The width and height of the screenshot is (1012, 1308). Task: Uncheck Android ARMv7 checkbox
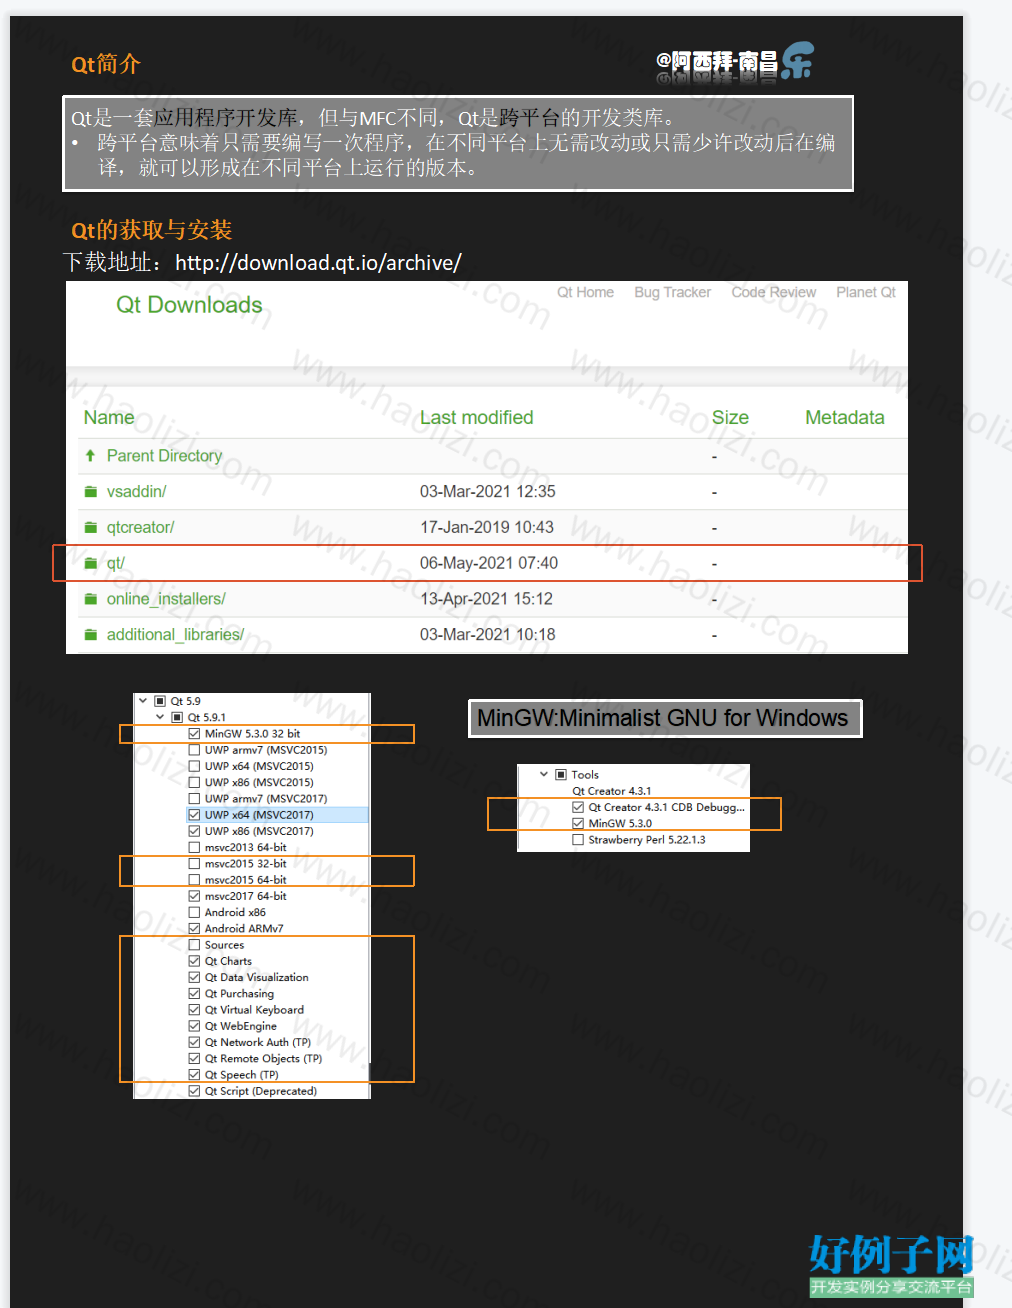pyautogui.click(x=194, y=928)
